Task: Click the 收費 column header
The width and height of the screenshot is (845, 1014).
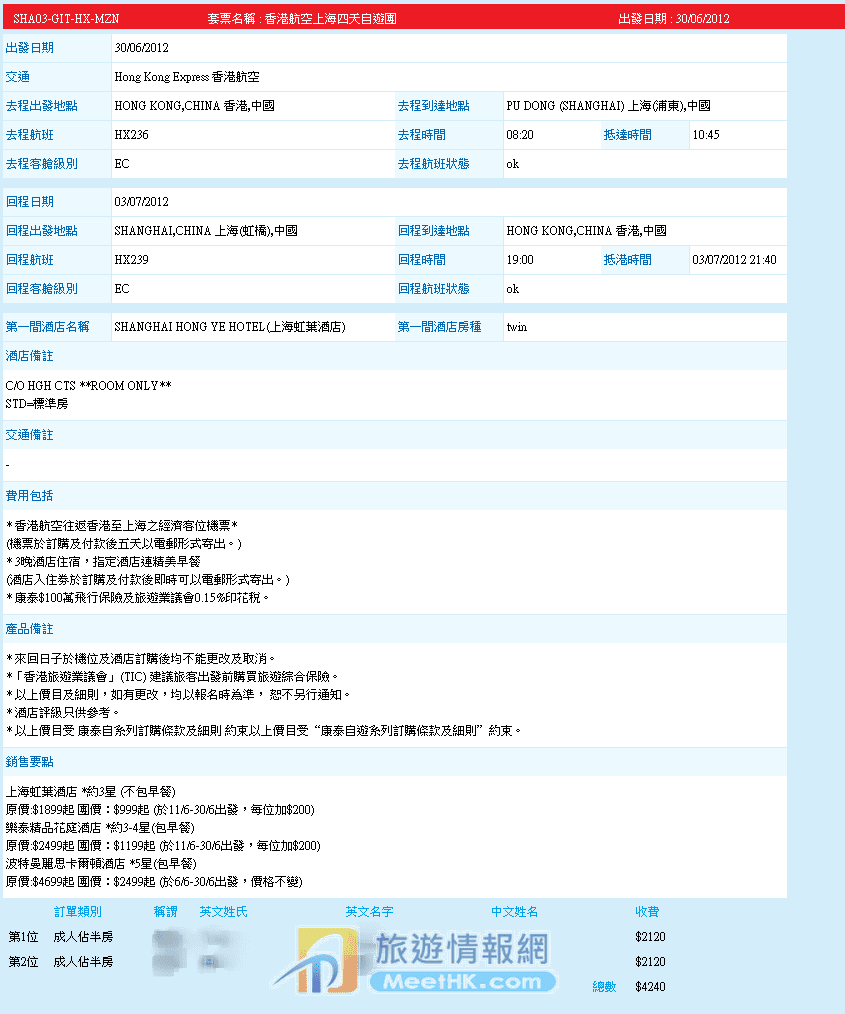Action: pyautogui.click(x=647, y=912)
